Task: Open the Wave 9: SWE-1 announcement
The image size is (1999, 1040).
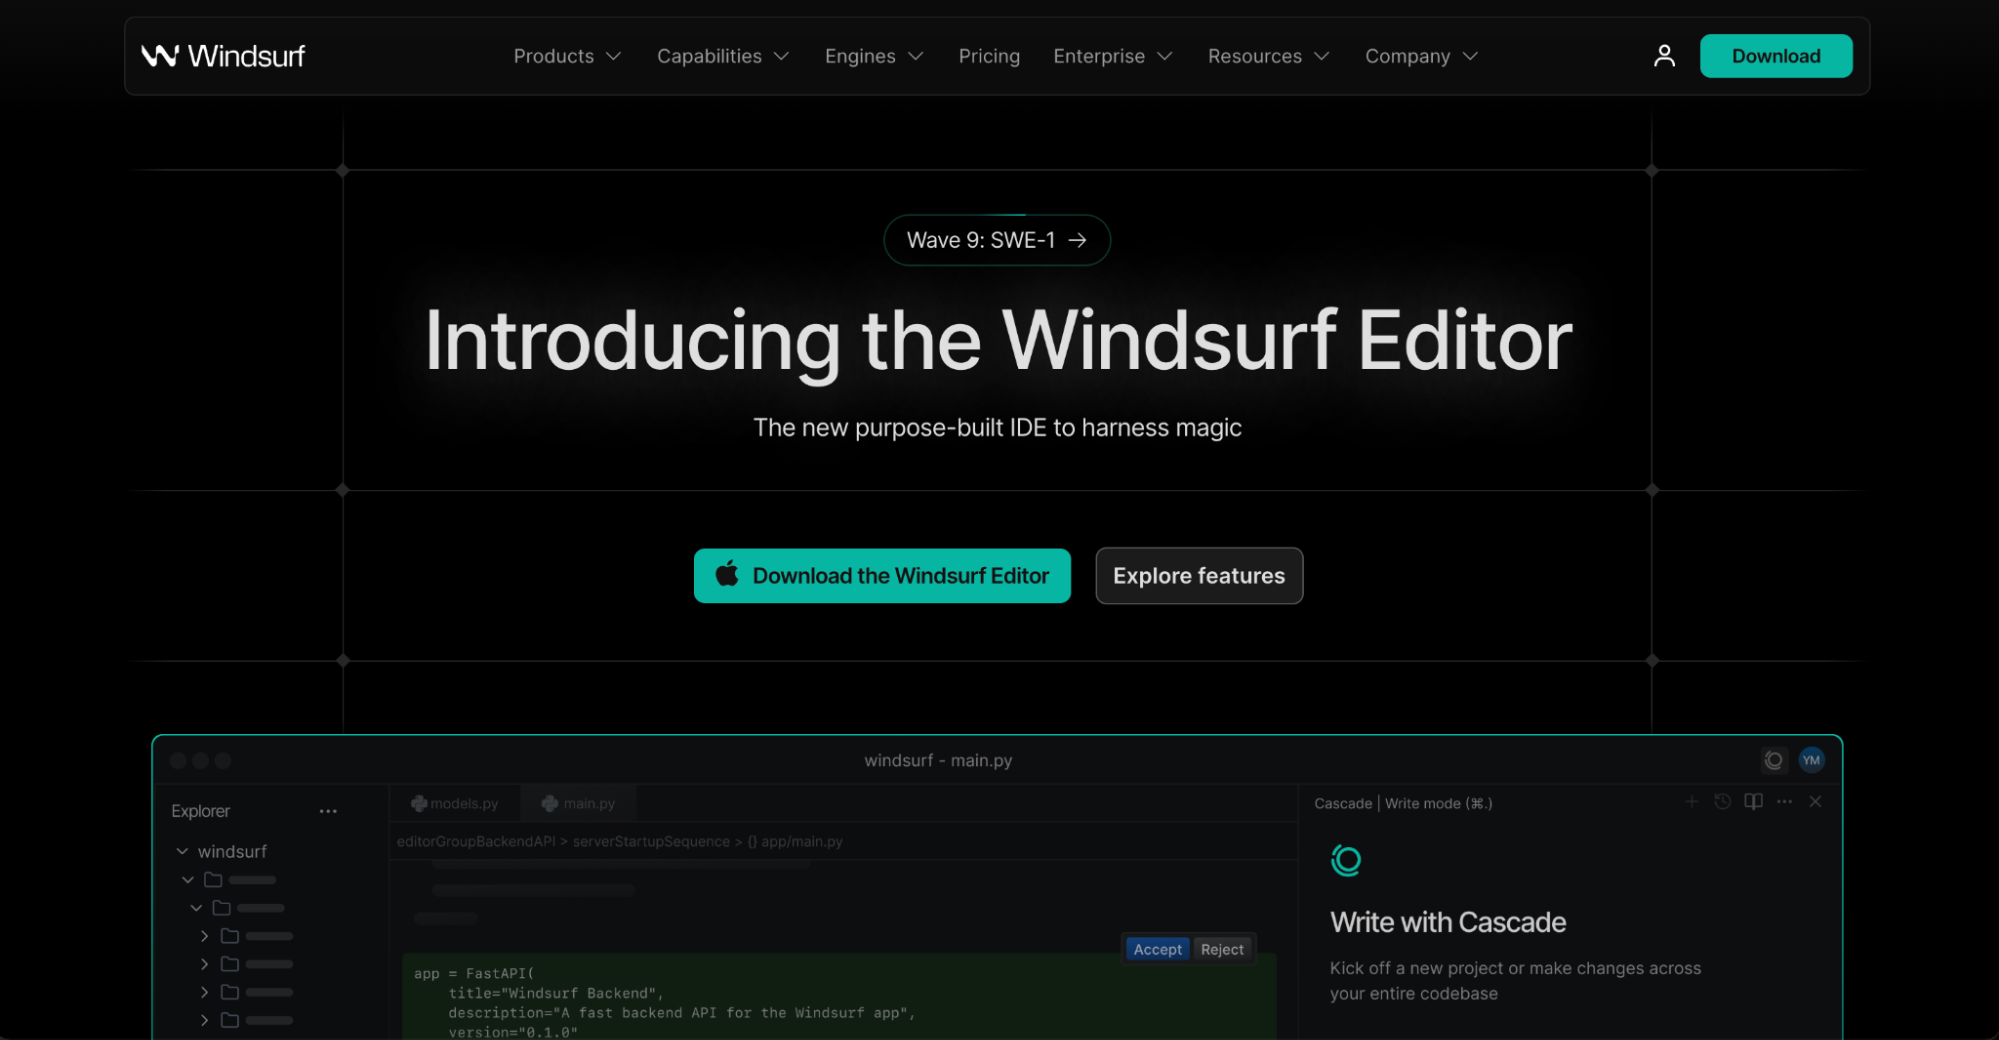Action: click(996, 240)
